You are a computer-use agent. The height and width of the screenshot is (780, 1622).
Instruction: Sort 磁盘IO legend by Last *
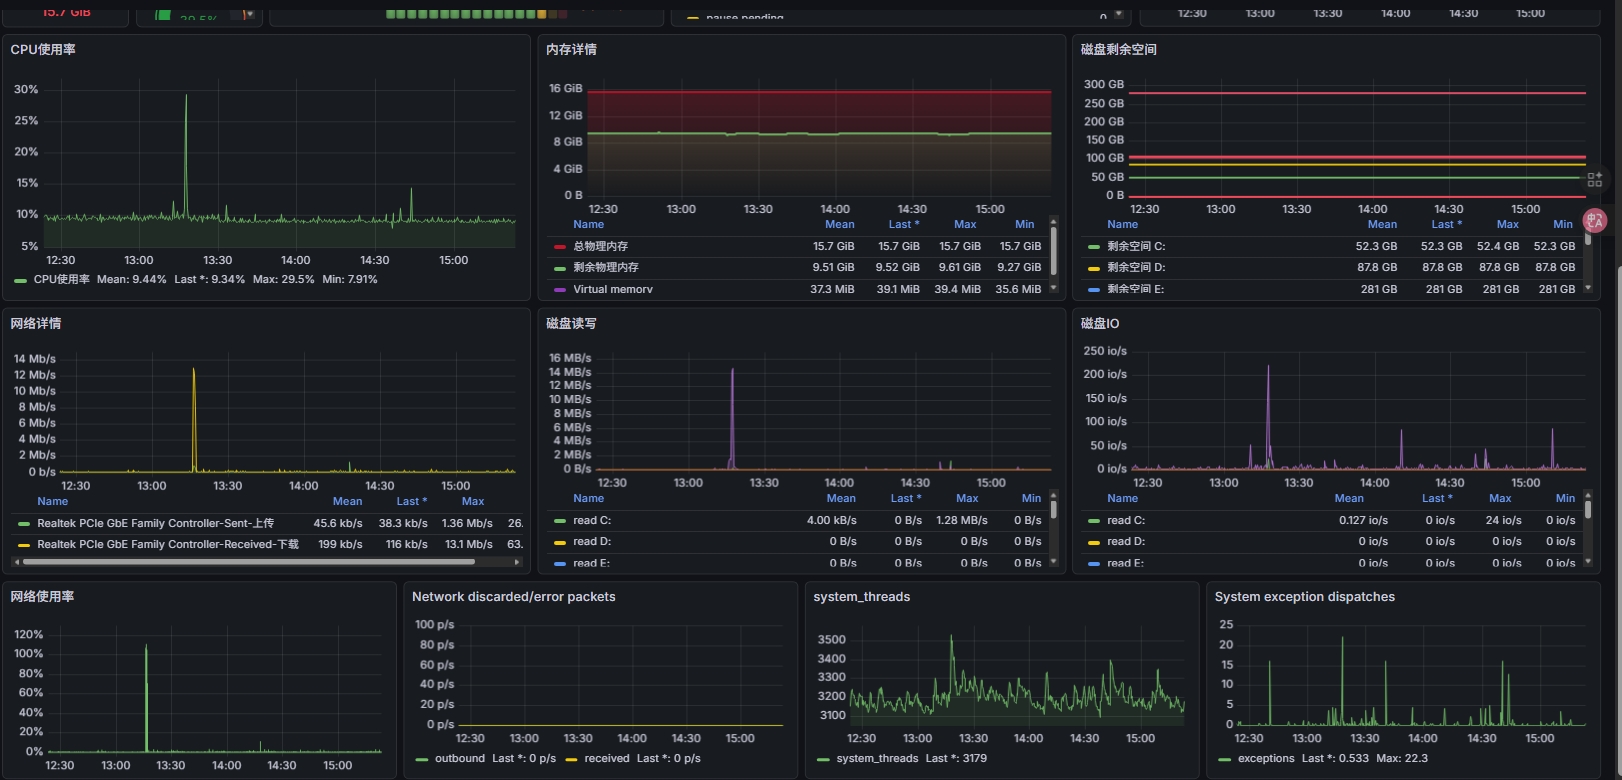pos(1437,498)
